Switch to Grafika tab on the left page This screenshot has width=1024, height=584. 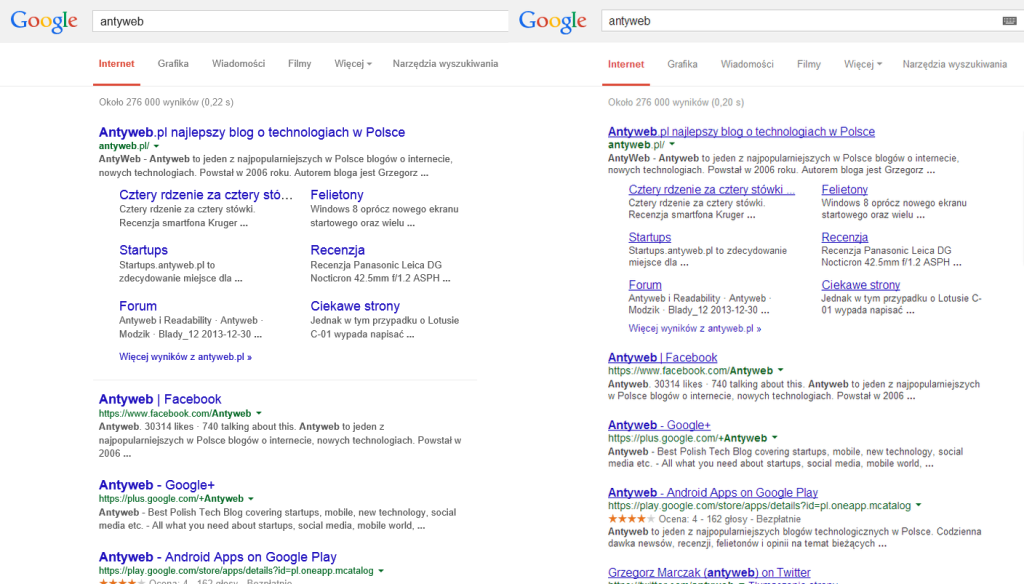coord(173,63)
